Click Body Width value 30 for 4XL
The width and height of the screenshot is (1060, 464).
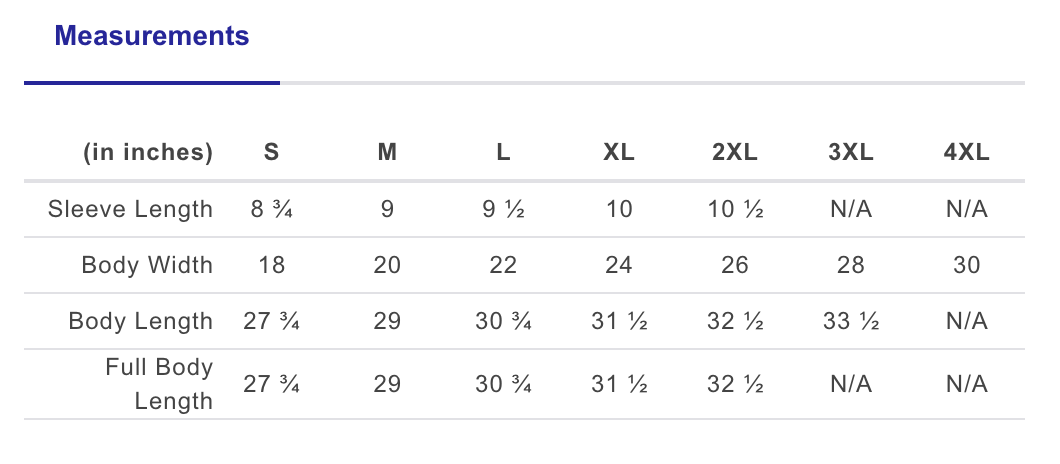(967, 265)
